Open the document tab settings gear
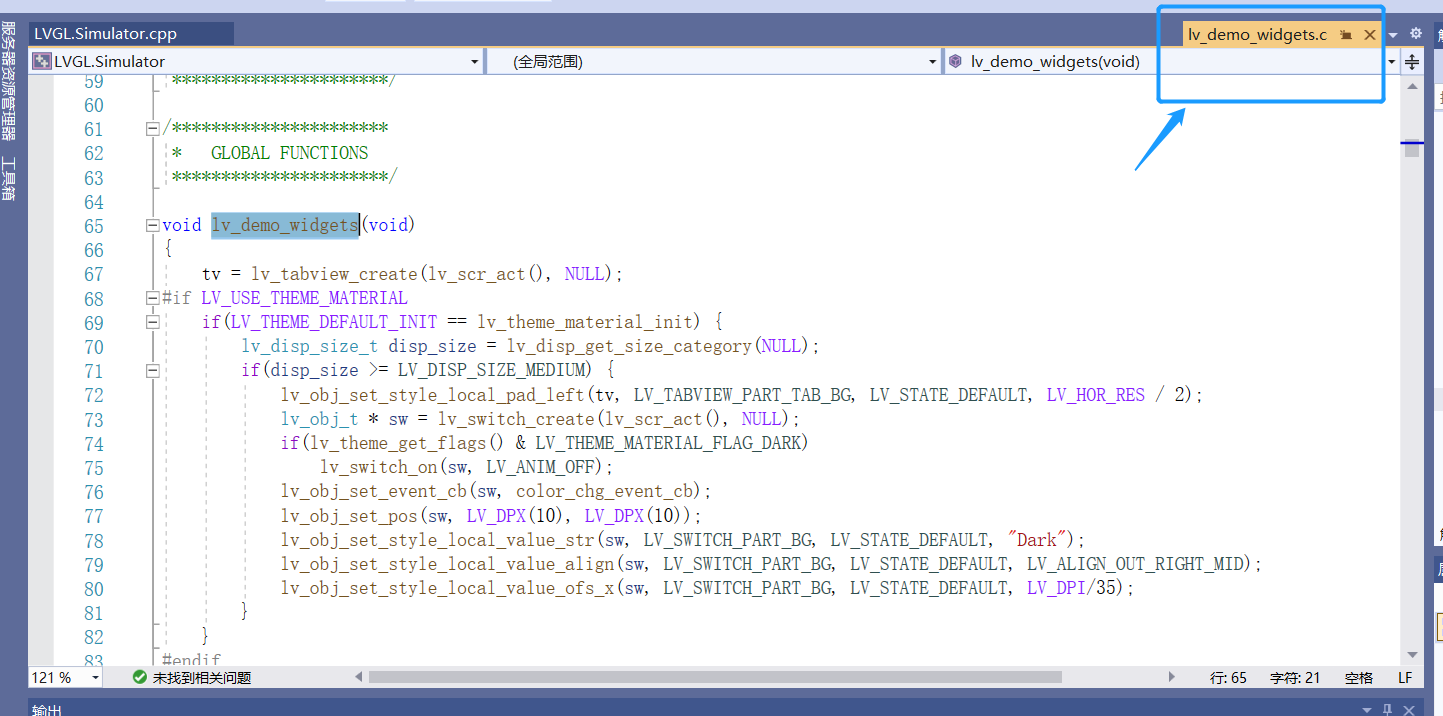Image resolution: width=1443 pixels, height=716 pixels. point(1416,34)
